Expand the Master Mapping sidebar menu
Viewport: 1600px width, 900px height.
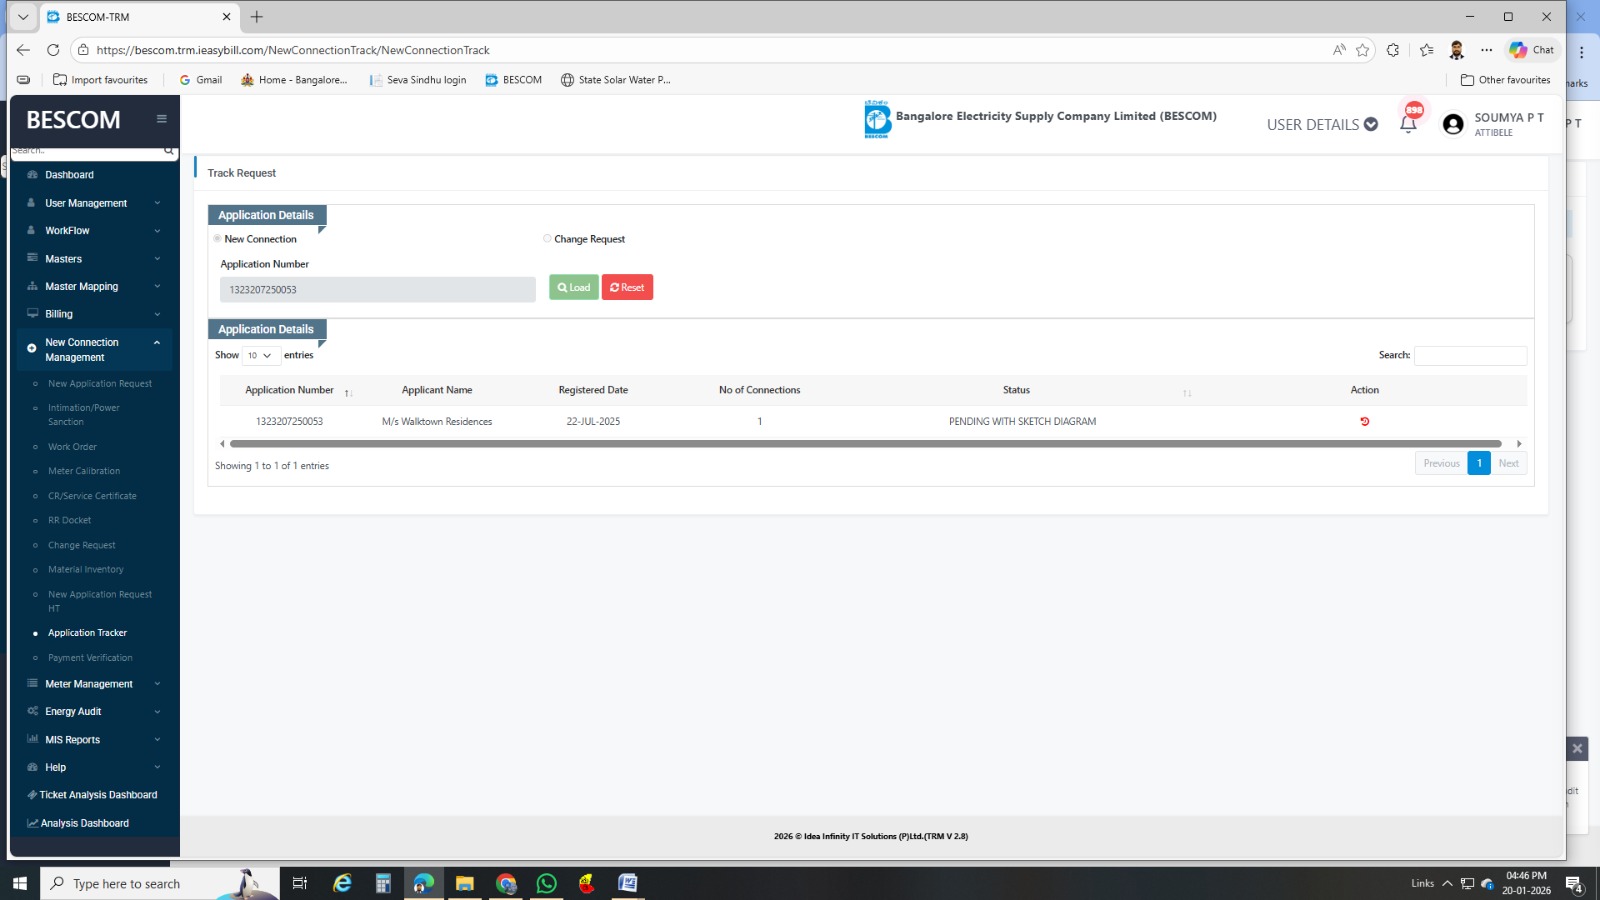pyautogui.click(x=94, y=287)
